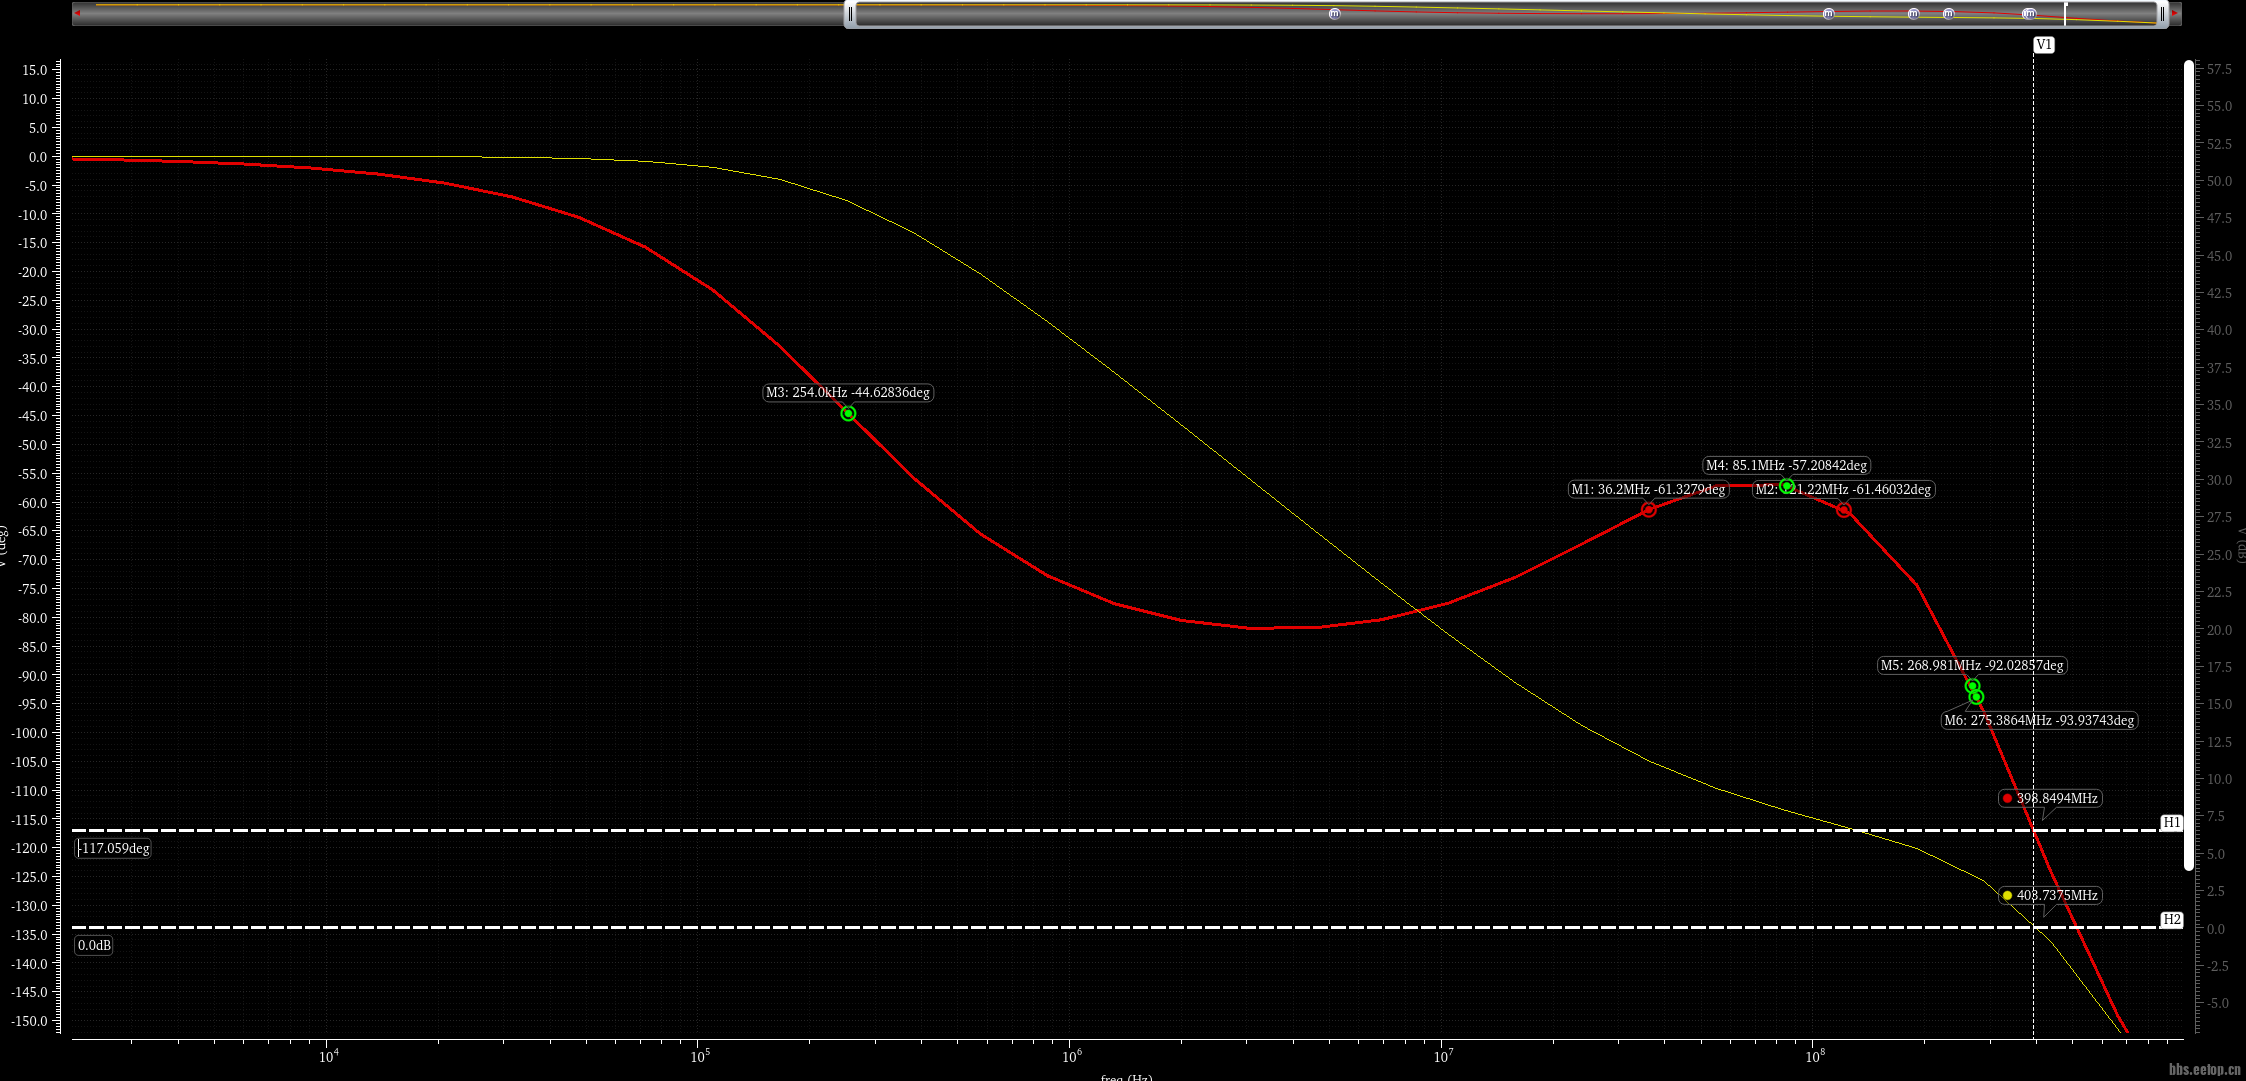This screenshot has width=2246, height=1081.
Task: Click the red left arrow of the strip chart
Action: pyautogui.click(x=77, y=13)
